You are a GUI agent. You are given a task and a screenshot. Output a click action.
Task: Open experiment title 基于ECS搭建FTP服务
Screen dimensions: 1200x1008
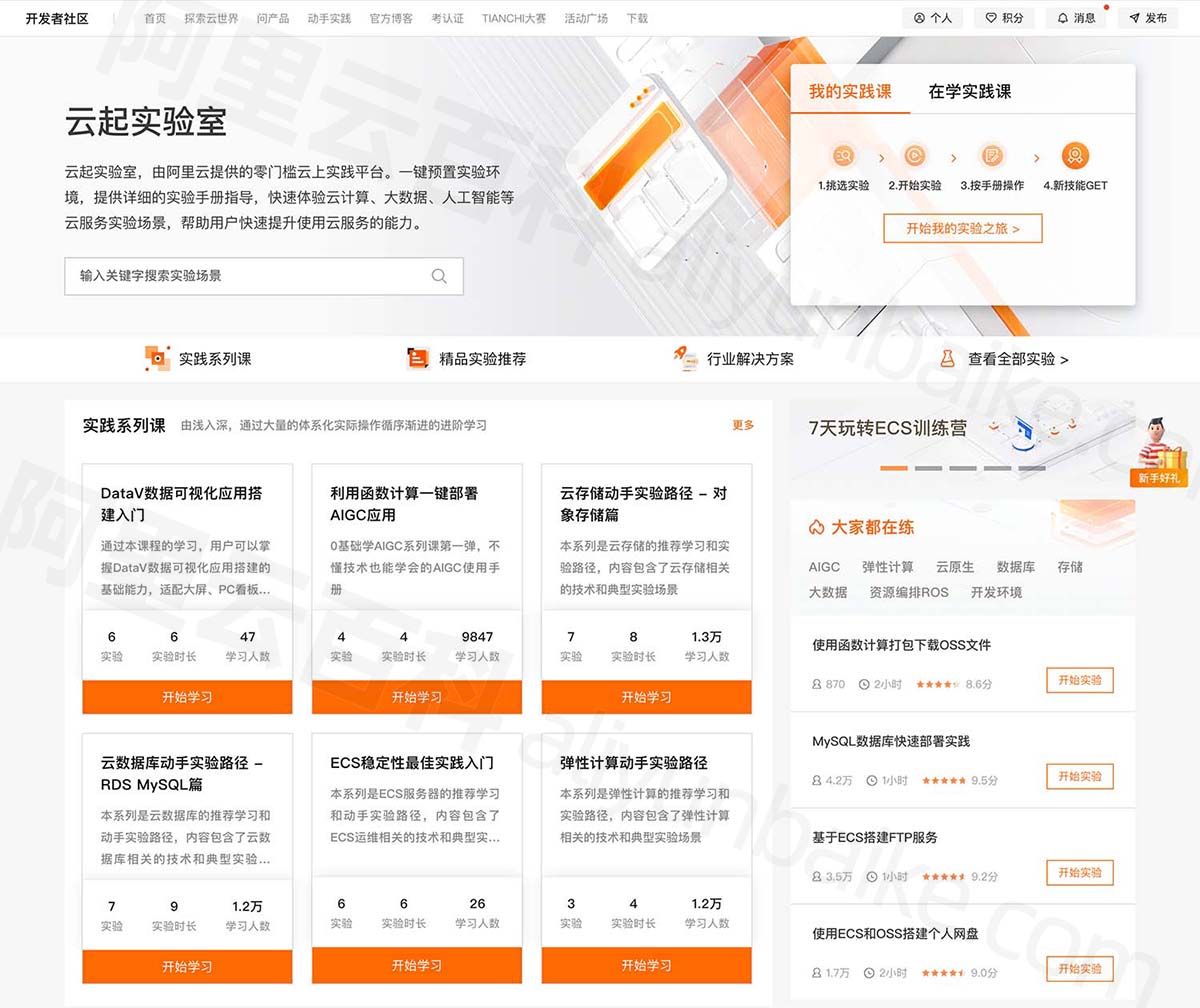(875, 837)
